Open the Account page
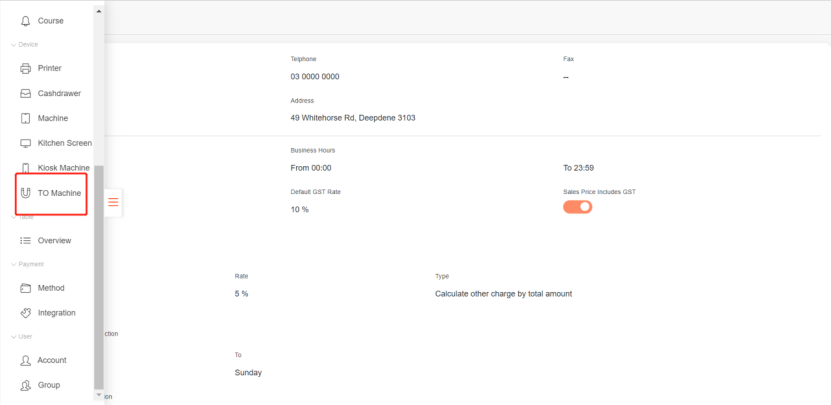The image size is (831, 405). point(52,360)
